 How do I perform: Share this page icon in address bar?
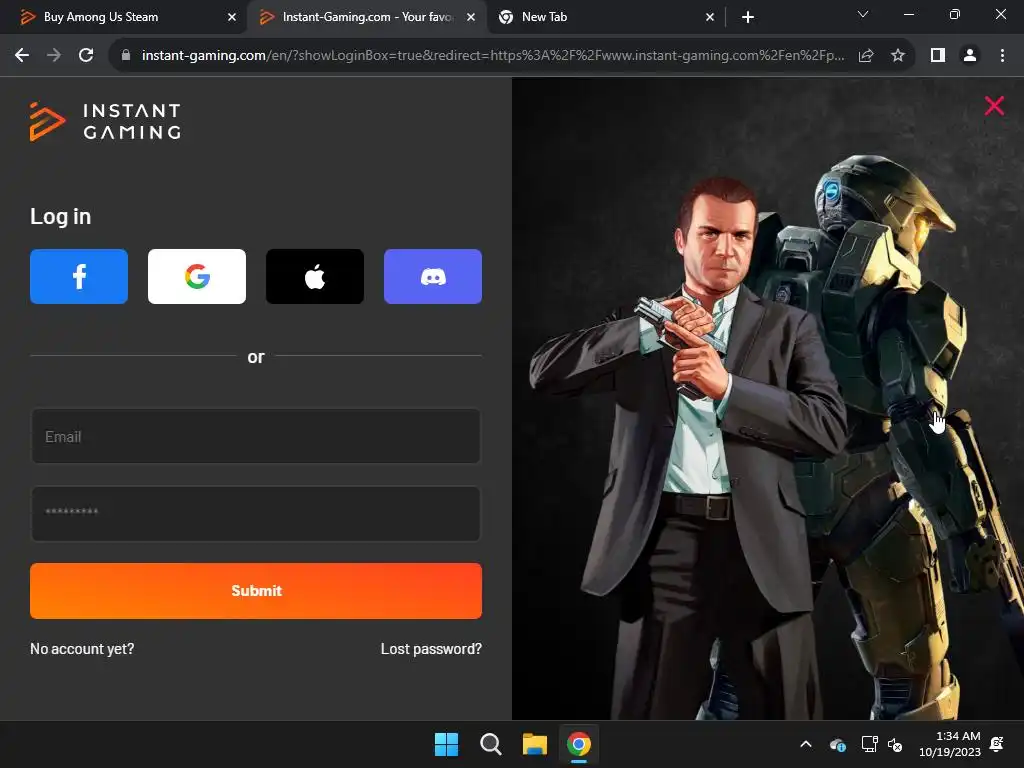(x=866, y=56)
